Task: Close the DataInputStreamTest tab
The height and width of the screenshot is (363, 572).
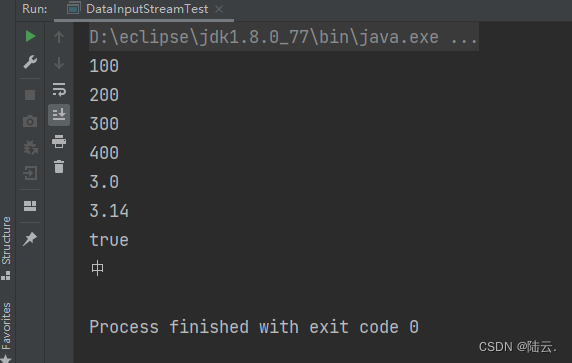Action: click(x=219, y=9)
